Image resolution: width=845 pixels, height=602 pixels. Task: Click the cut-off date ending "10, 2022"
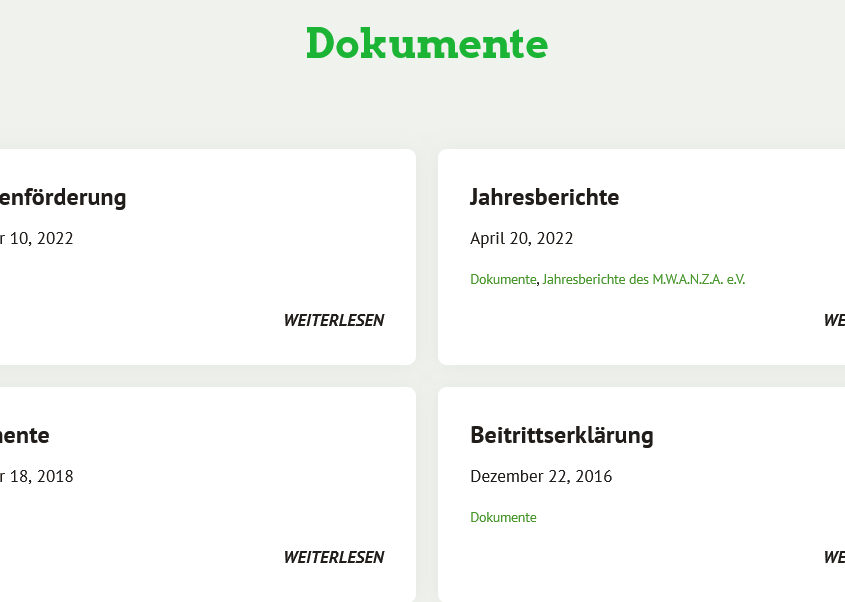click(36, 238)
